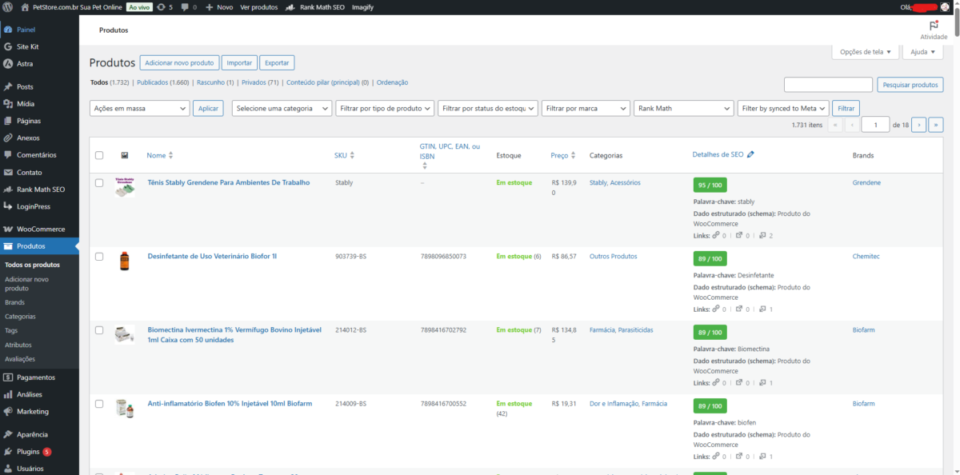Open the Rank Math filter dropdown
Image resolution: width=960 pixels, height=475 pixels.
pyautogui.click(x=684, y=108)
